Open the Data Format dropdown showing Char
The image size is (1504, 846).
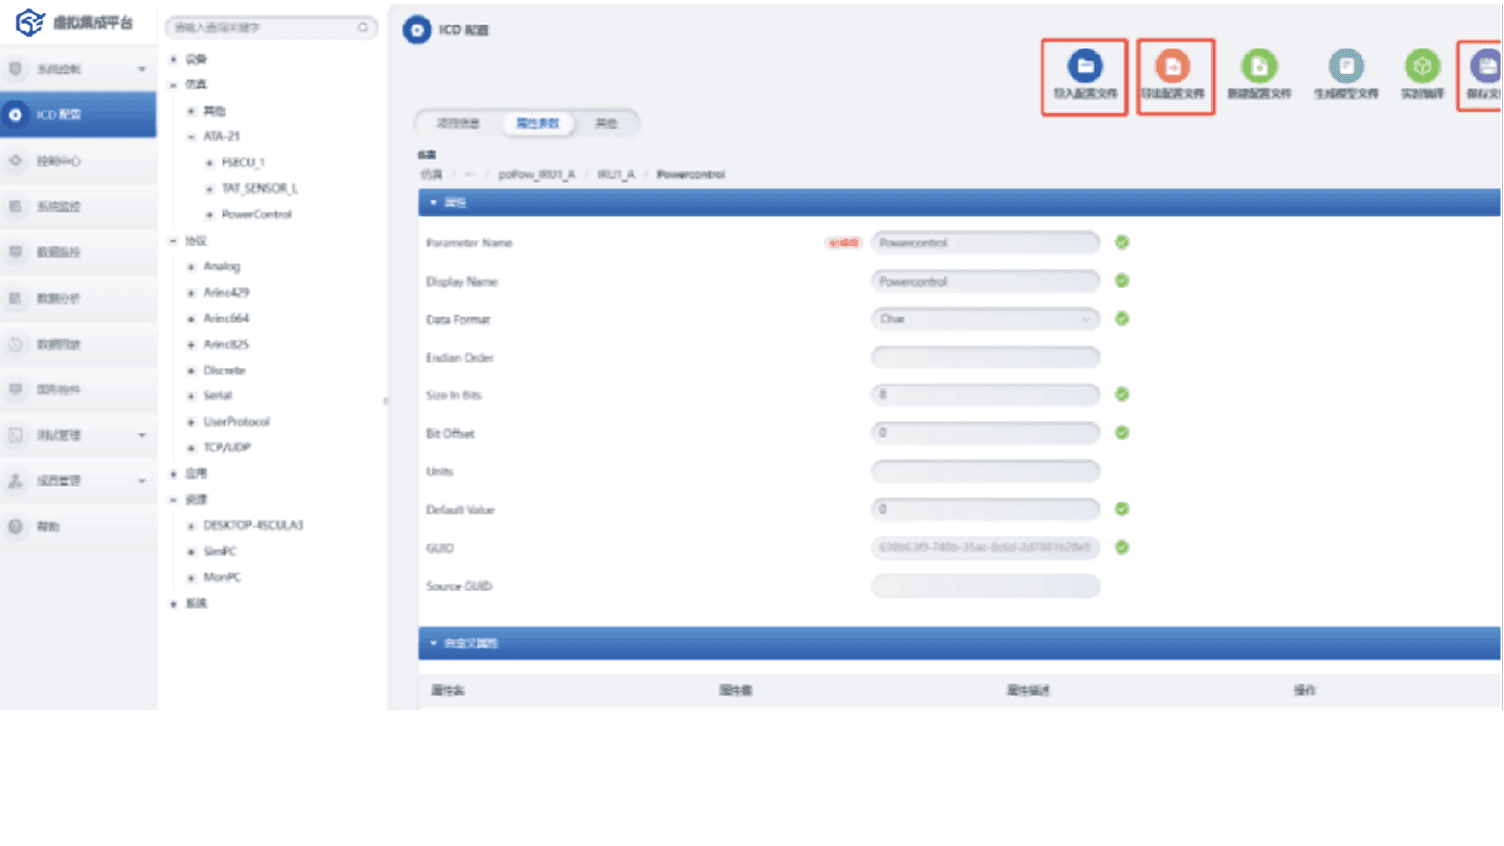[985, 319]
